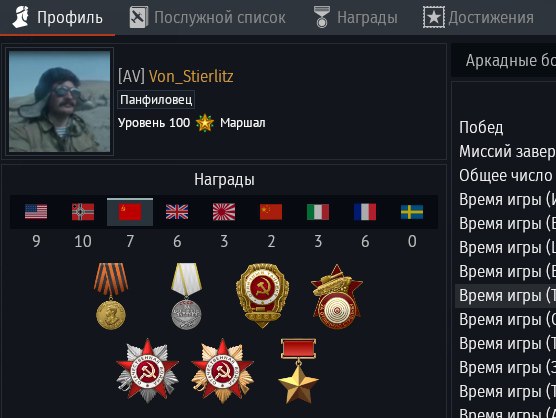Click the player avatar photo
Image resolution: width=556 pixels, height=418 pixels.
point(60,101)
